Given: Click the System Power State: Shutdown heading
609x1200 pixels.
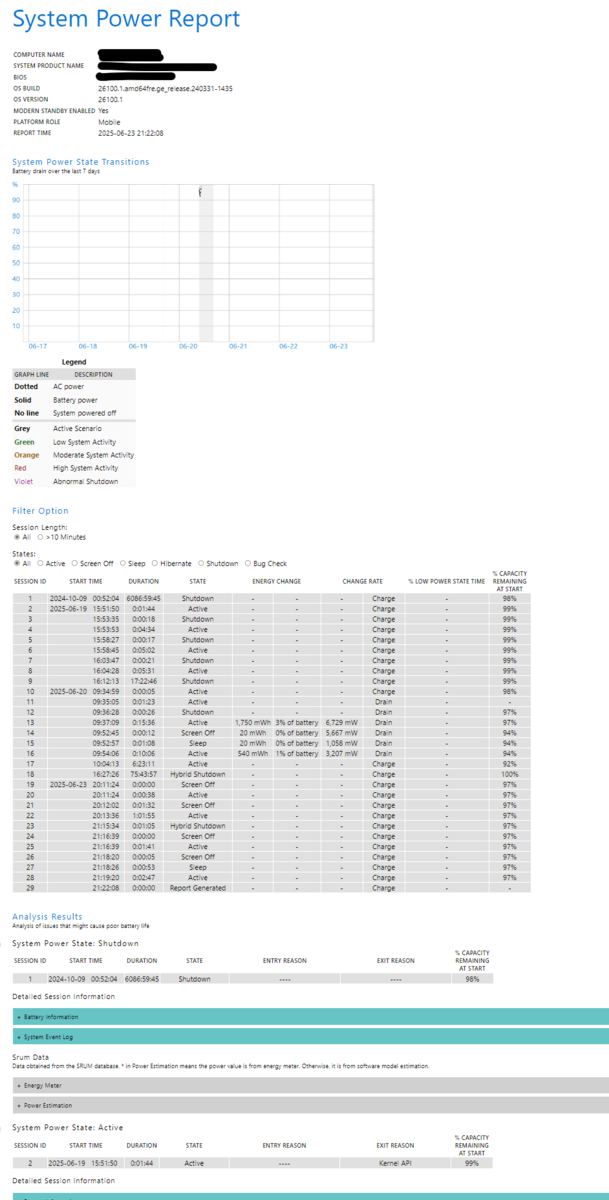Looking at the screenshot, I should pyautogui.click(x=75, y=943).
